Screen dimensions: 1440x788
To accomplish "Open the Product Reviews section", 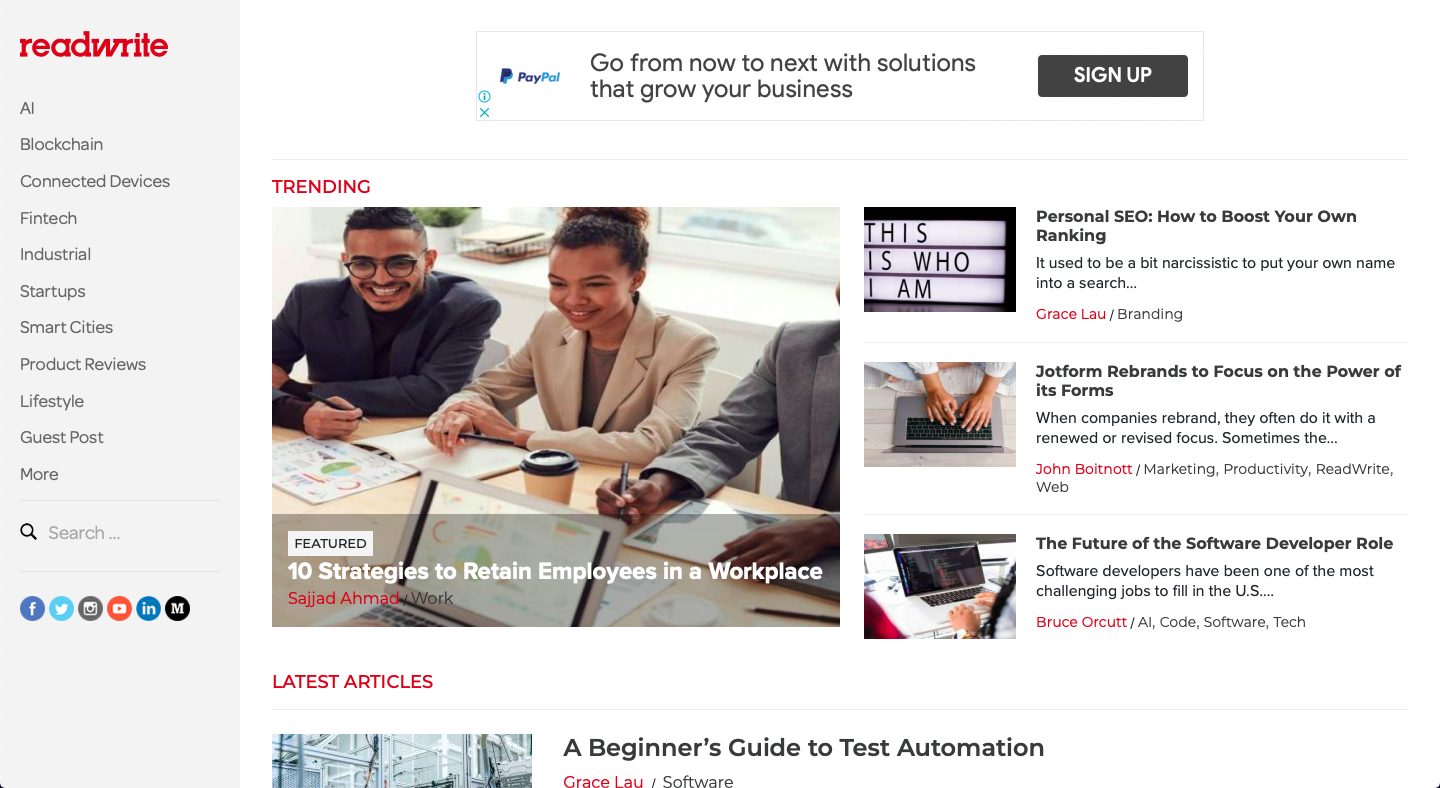I will (x=83, y=364).
